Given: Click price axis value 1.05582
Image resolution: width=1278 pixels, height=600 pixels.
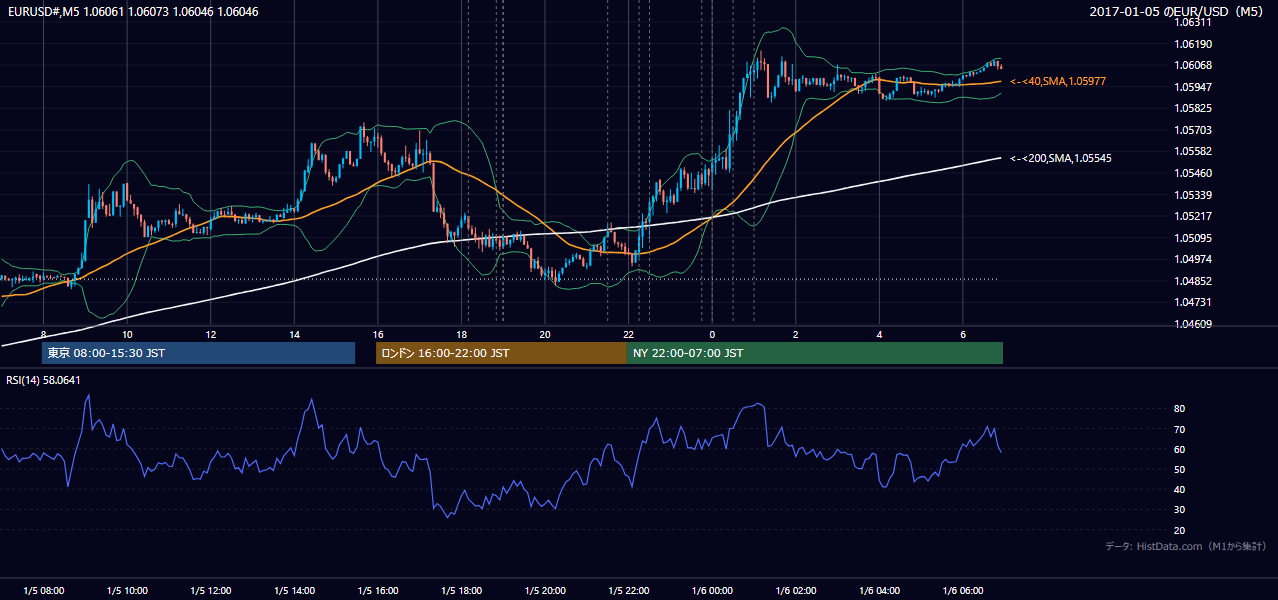Looking at the screenshot, I should click(1192, 151).
